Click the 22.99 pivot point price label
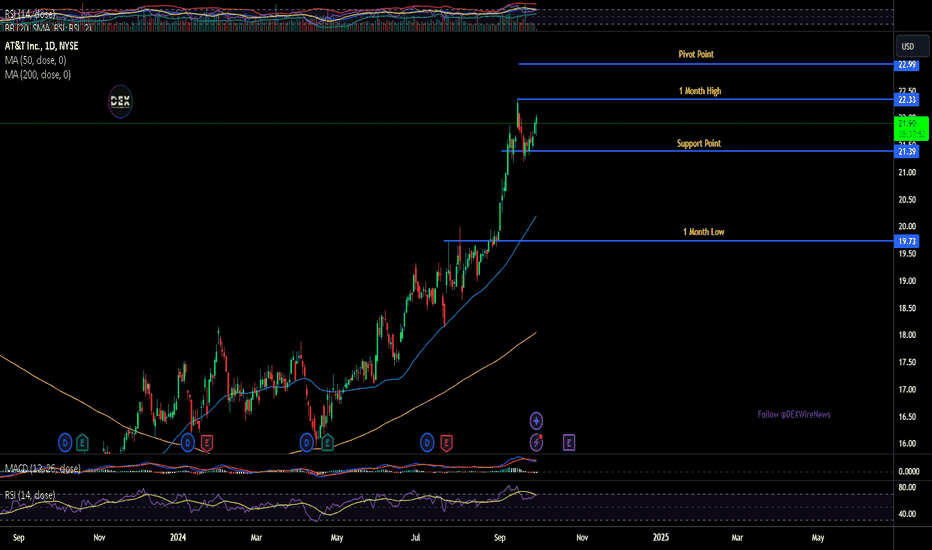 pyautogui.click(x=906, y=64)
